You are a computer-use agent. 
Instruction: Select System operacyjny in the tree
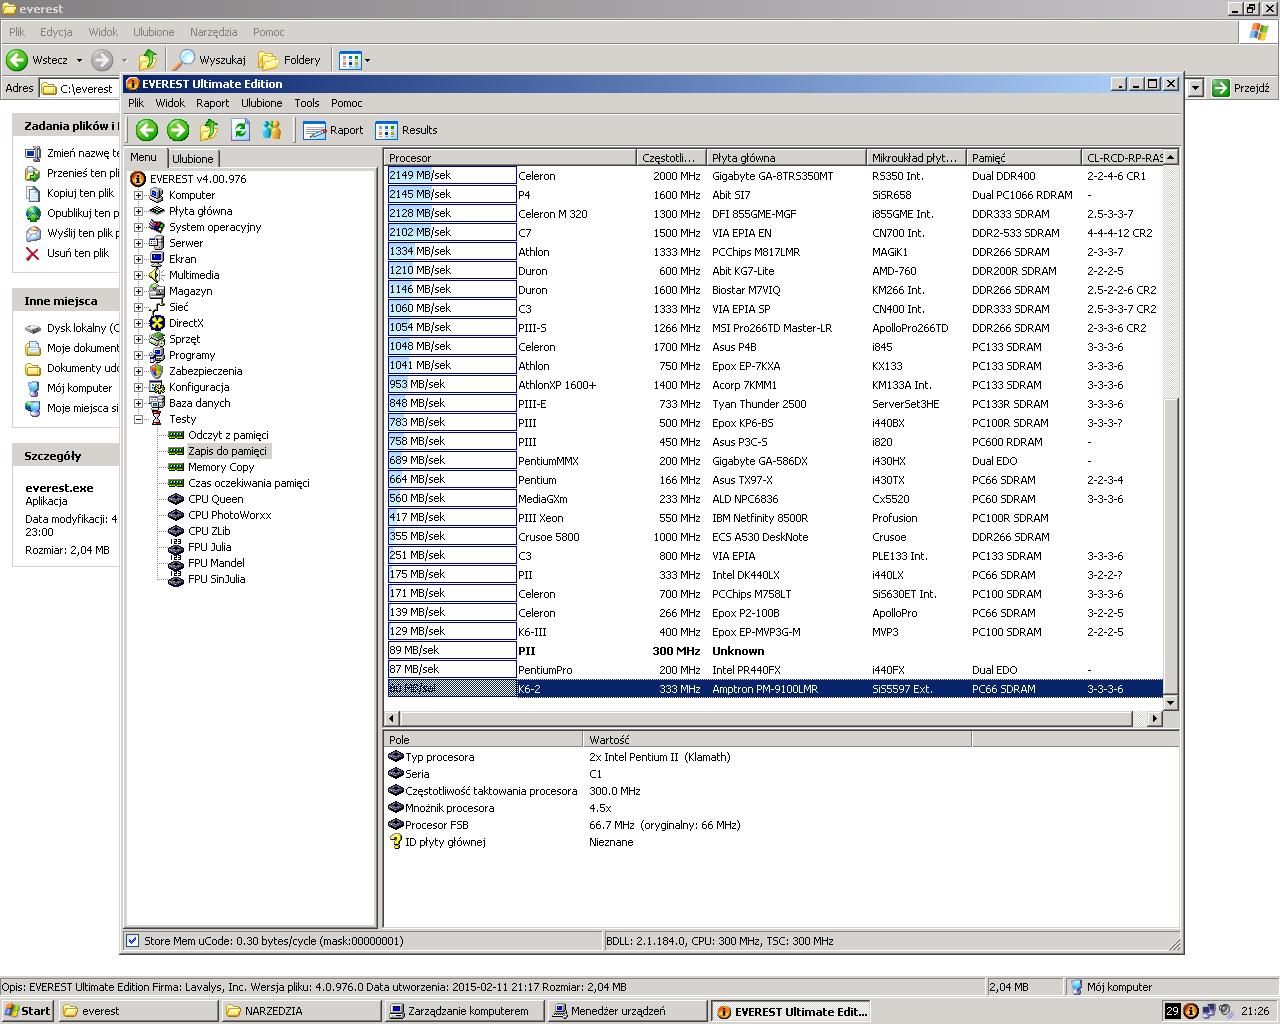tap(215, 227)
